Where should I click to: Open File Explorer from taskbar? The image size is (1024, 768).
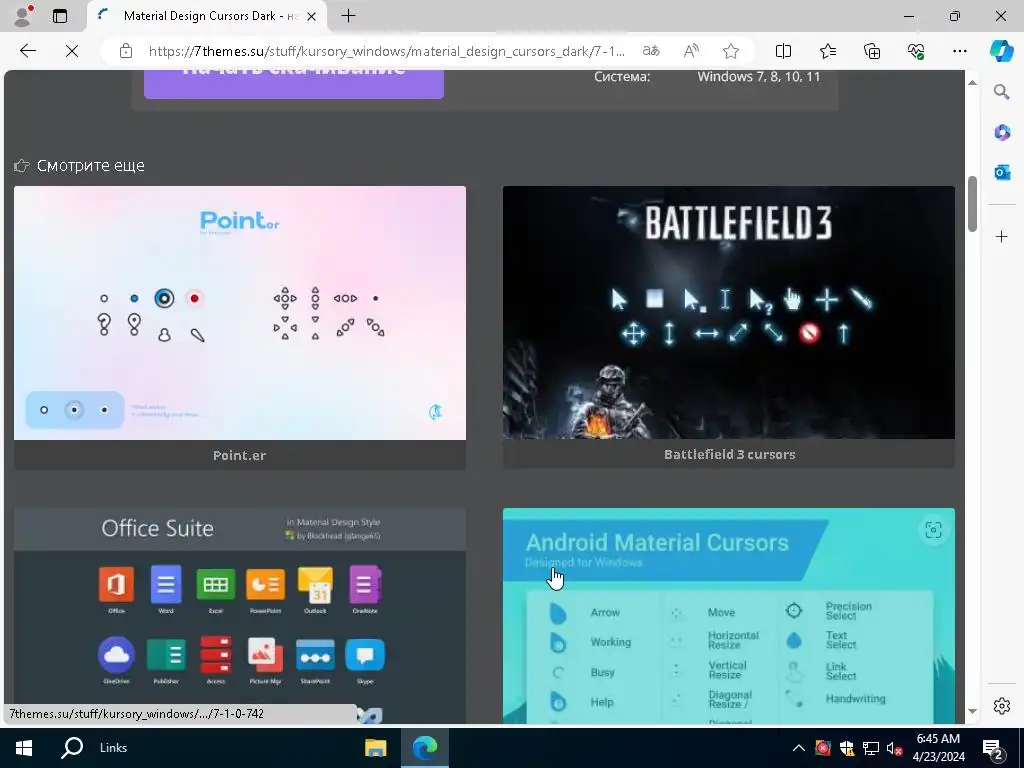click(x=376, y=748)
